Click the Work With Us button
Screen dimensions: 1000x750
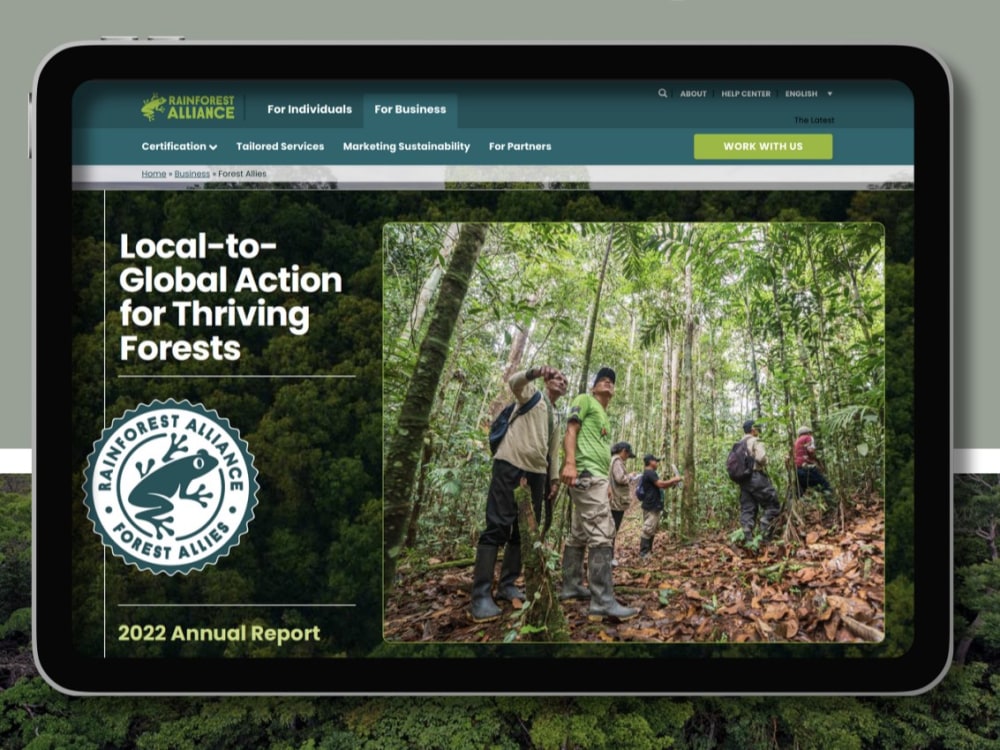(x=763, y=146)
